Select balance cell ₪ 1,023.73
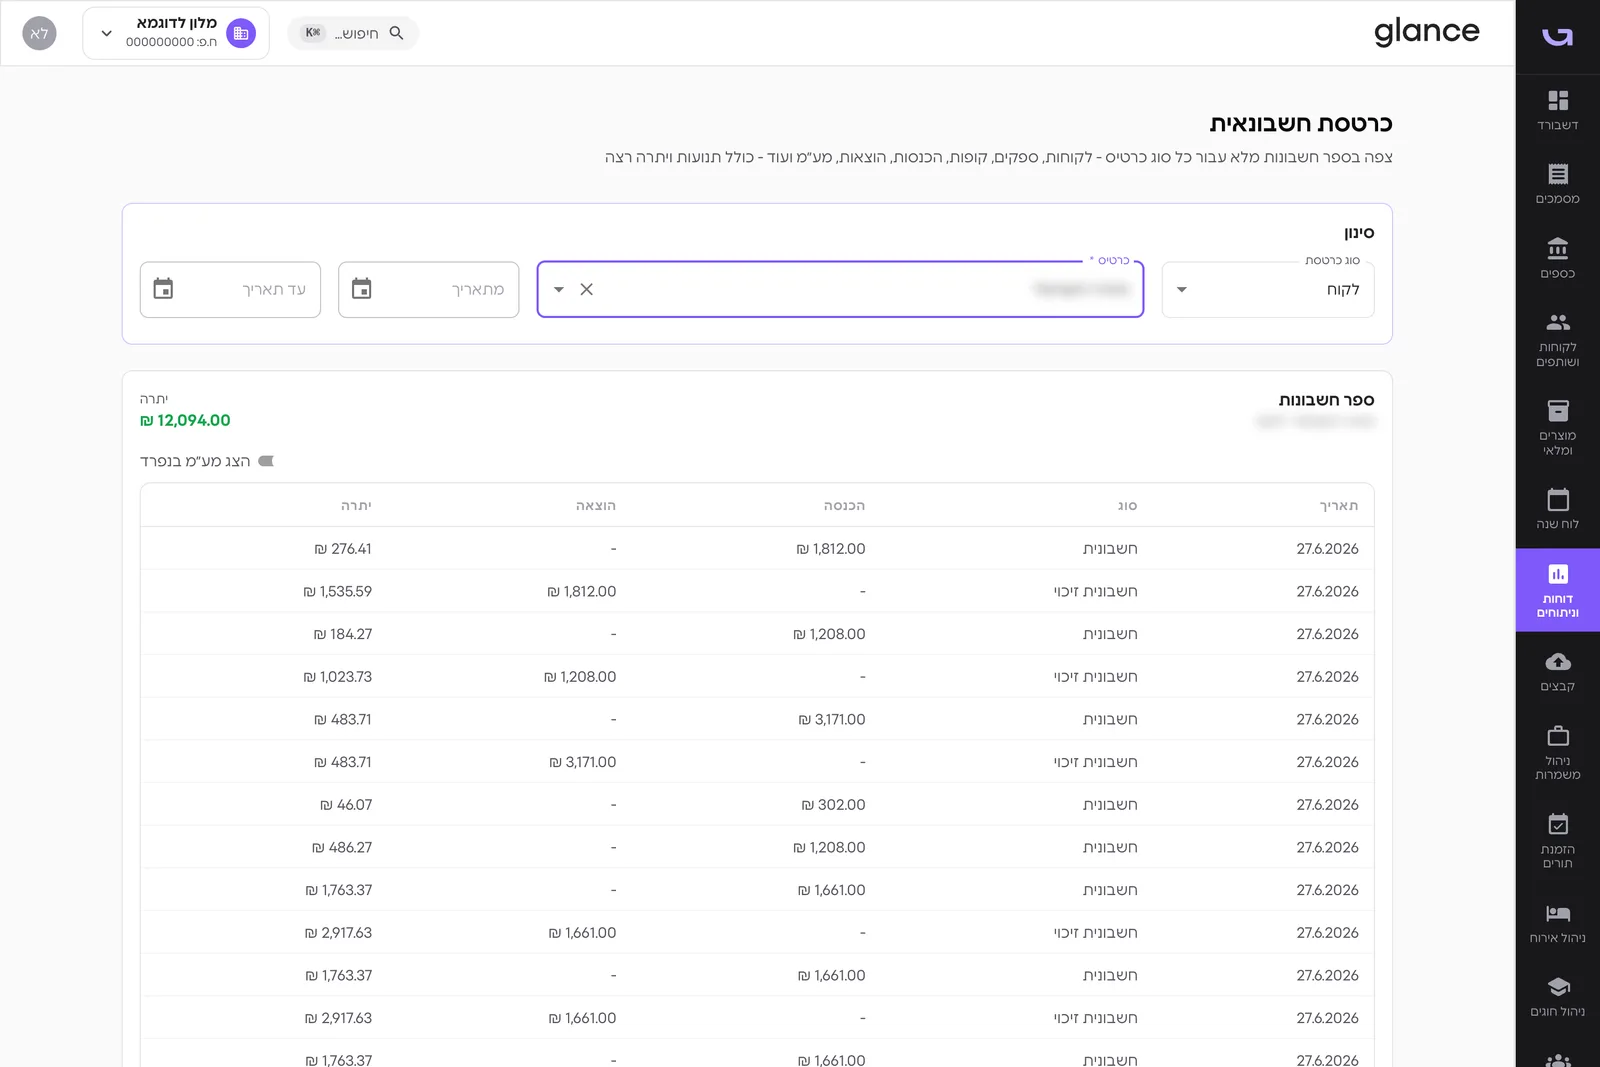Image resolution: width=1600 pixels, height=1067 pixels. 338,677
